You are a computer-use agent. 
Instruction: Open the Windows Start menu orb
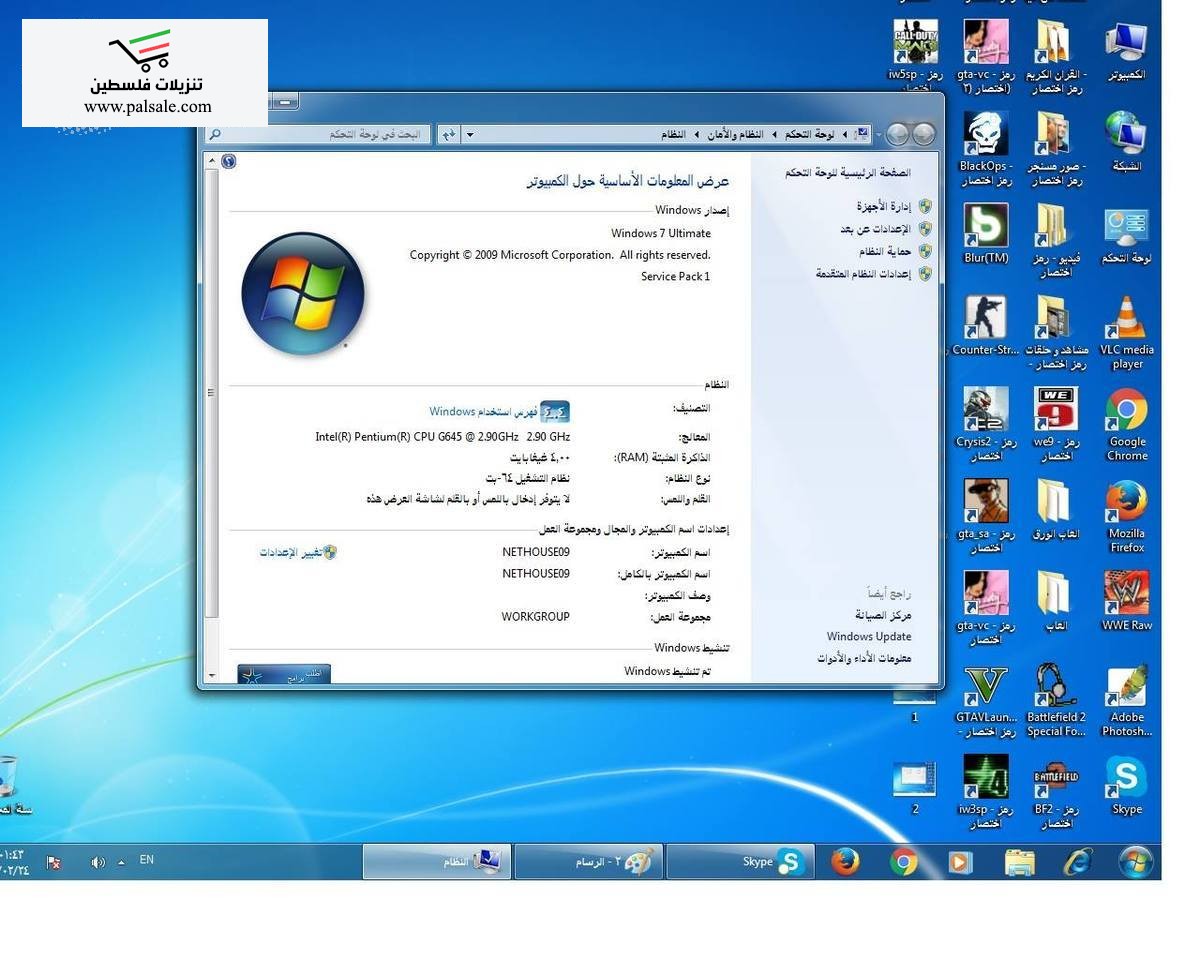point(1135,861)
